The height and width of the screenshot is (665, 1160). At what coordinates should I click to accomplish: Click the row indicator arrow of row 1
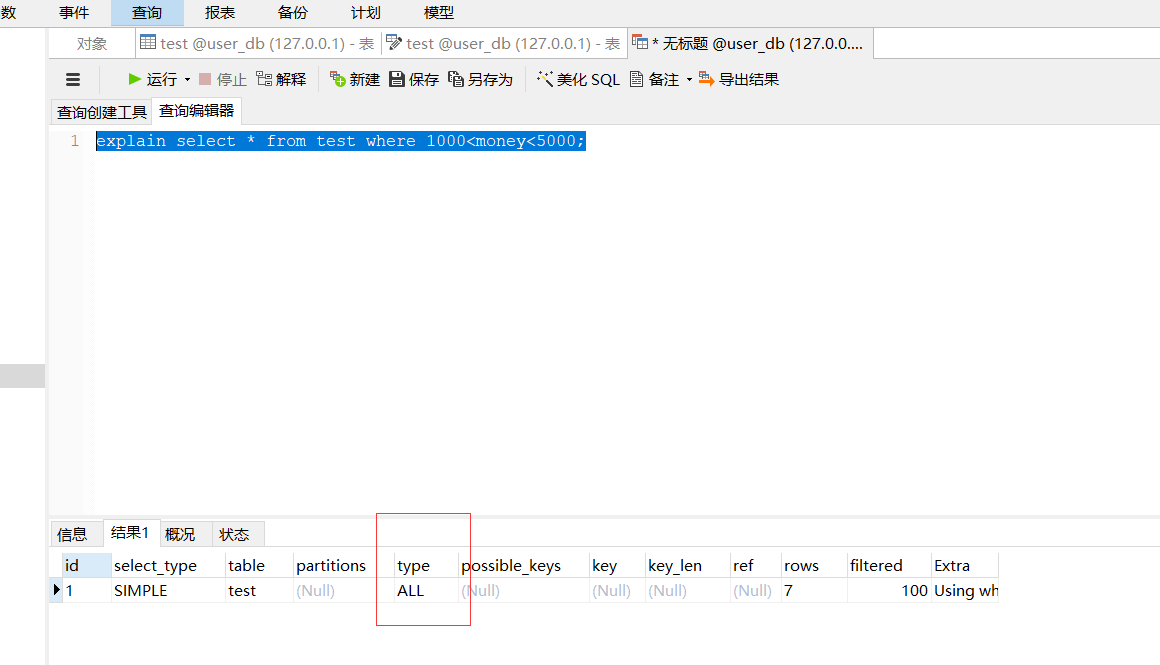[x=56, y=590]
